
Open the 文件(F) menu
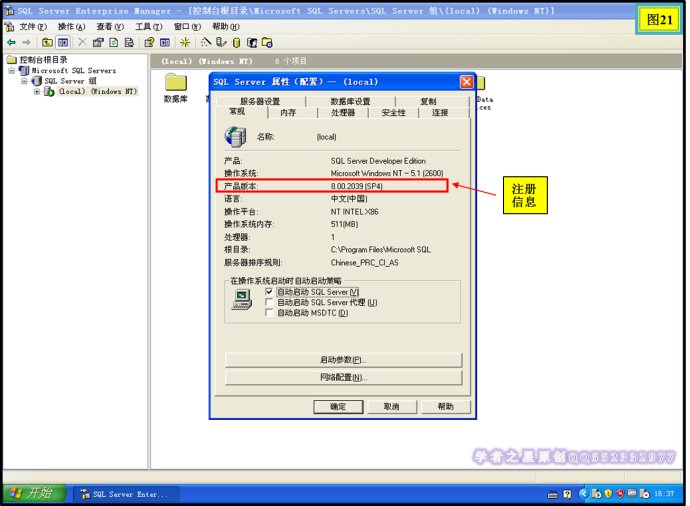33,27
